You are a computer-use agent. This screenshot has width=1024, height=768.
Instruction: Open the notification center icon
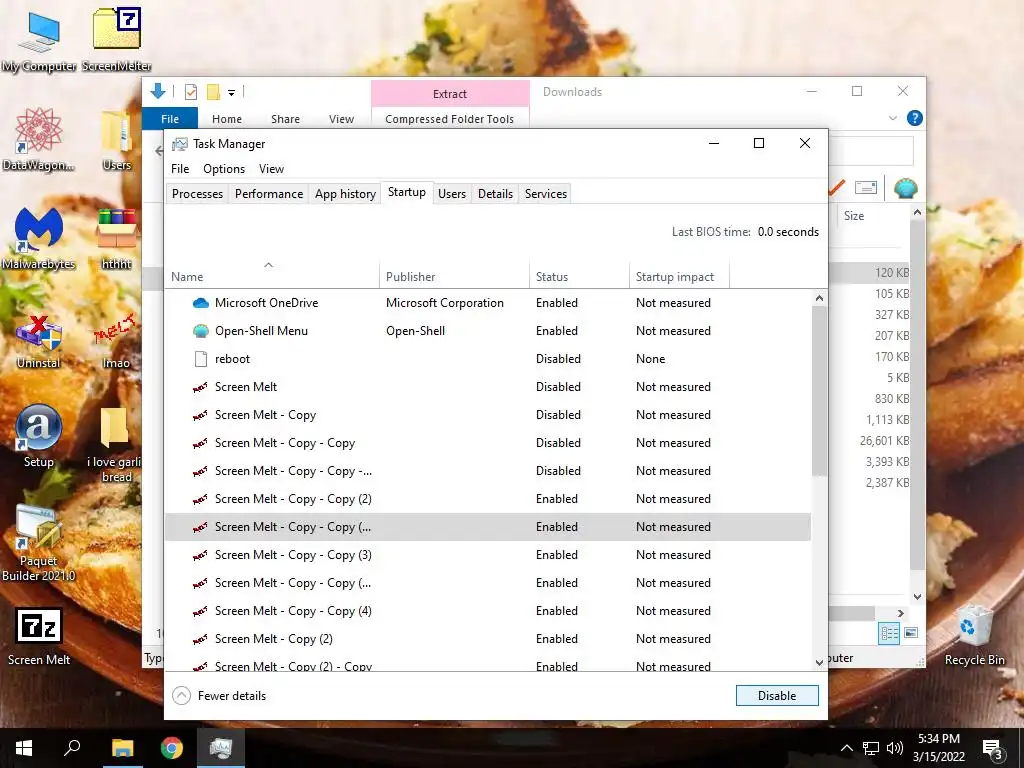992,748
